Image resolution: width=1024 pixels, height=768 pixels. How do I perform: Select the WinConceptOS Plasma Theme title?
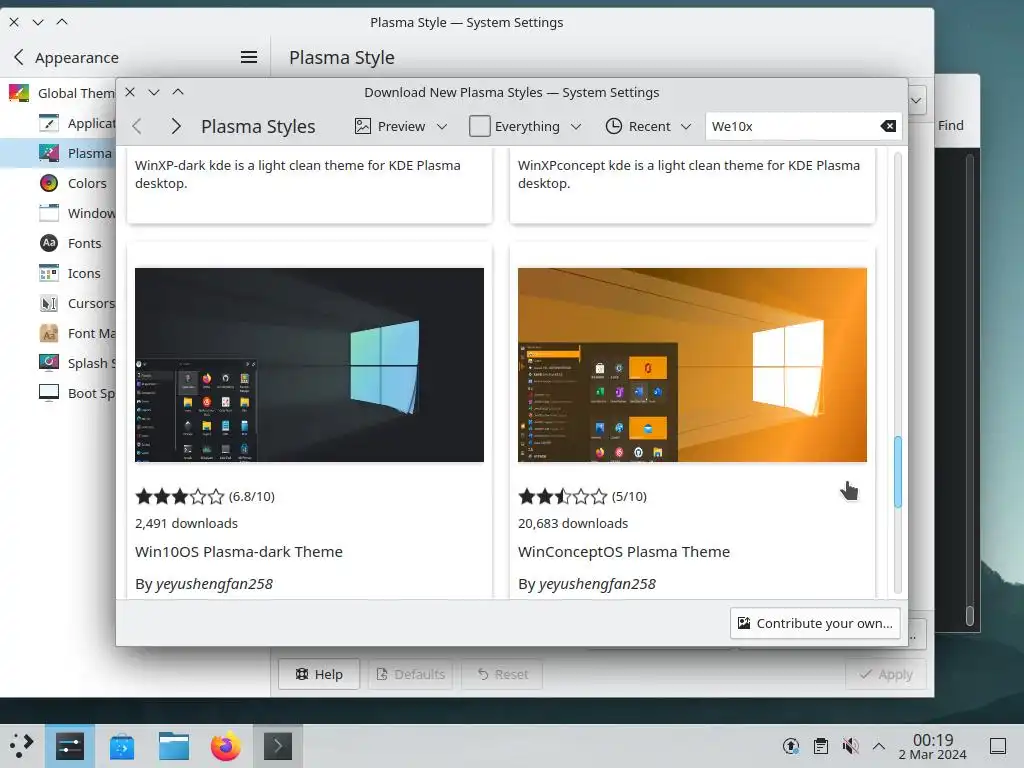point(624,552)
